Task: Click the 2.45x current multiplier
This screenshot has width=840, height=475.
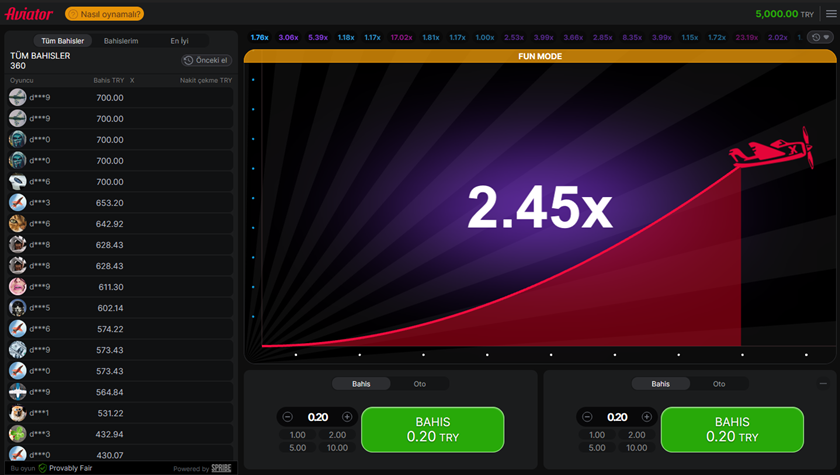Action: point(539,207)
